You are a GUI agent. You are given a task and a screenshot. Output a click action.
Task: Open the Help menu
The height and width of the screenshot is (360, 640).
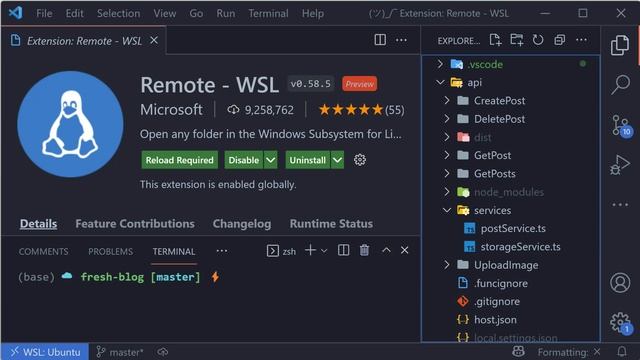pyautogui.click(x=313, y=13)
